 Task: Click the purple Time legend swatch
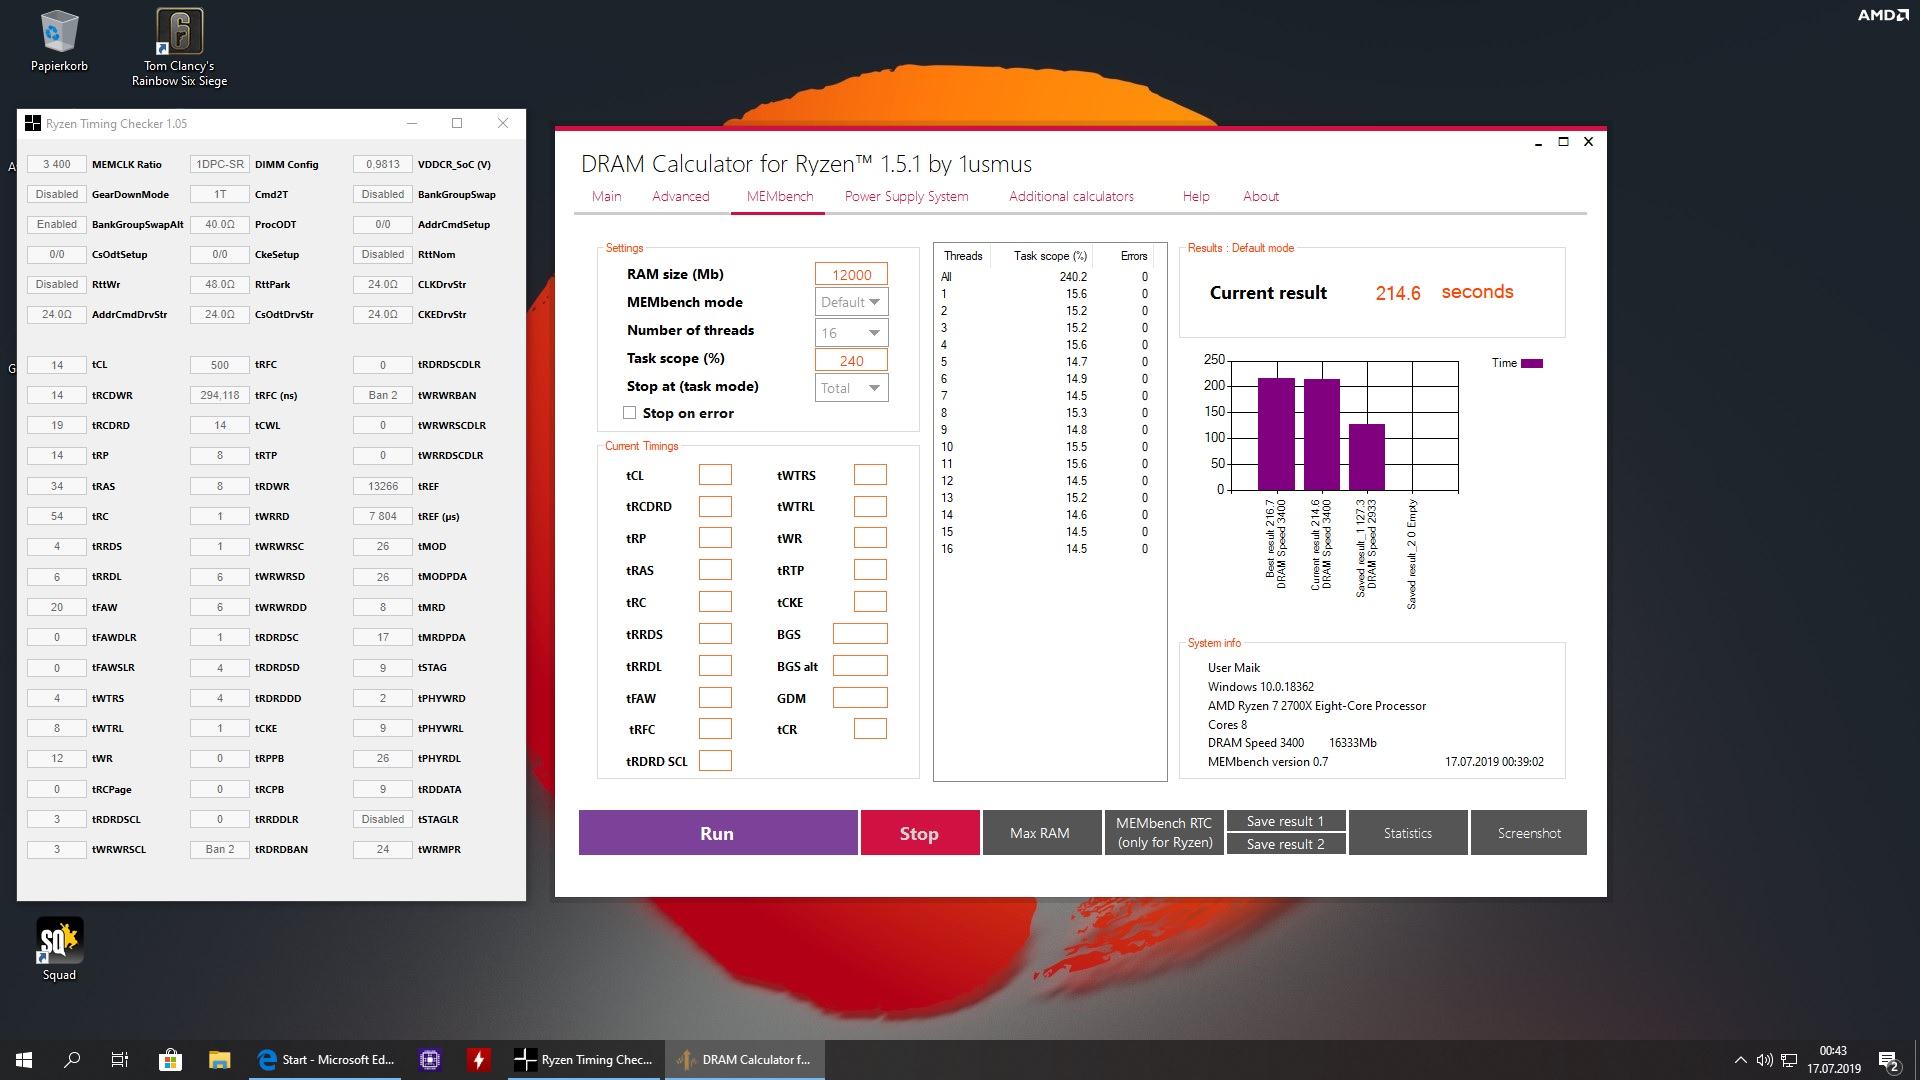[1532, 363]
